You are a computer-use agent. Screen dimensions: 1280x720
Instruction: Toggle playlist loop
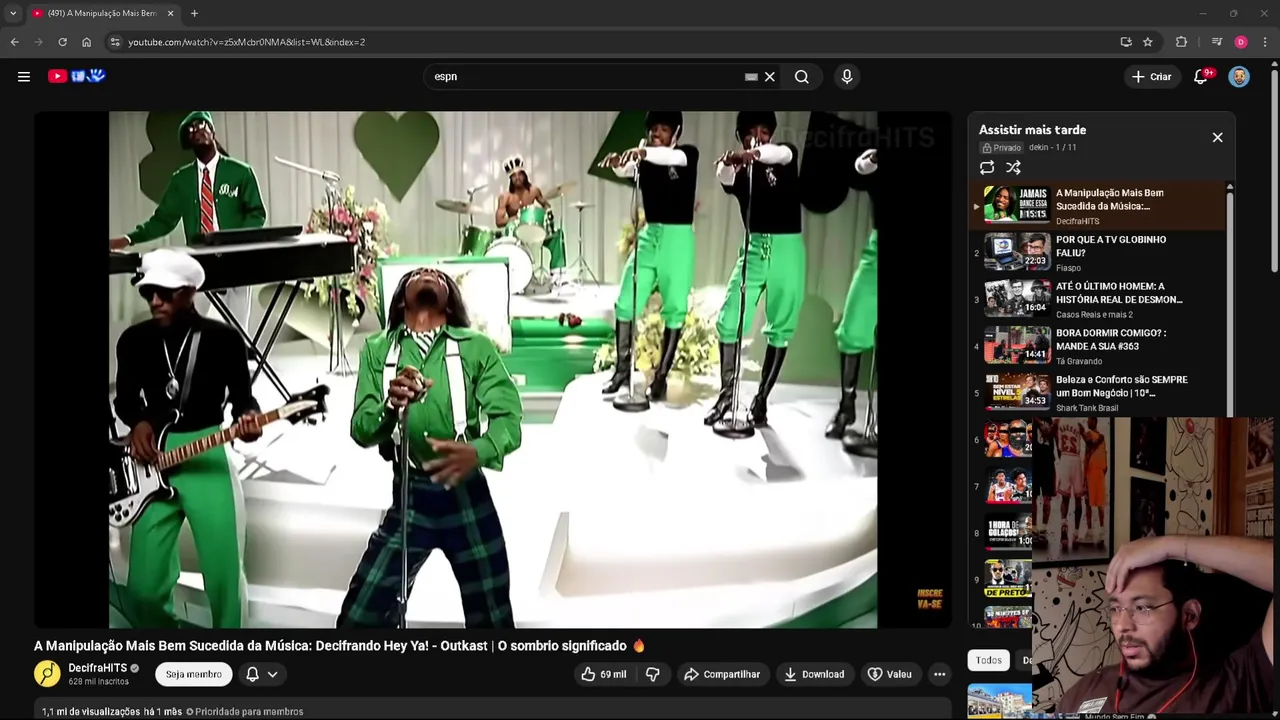click(987, 168)
